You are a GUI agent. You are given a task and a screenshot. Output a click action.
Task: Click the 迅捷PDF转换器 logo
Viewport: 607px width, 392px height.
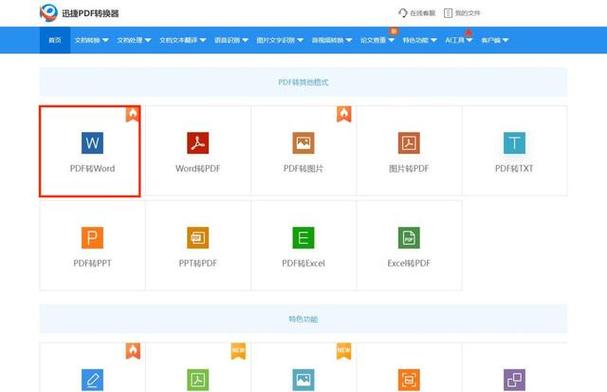click(x=79, y=13)
